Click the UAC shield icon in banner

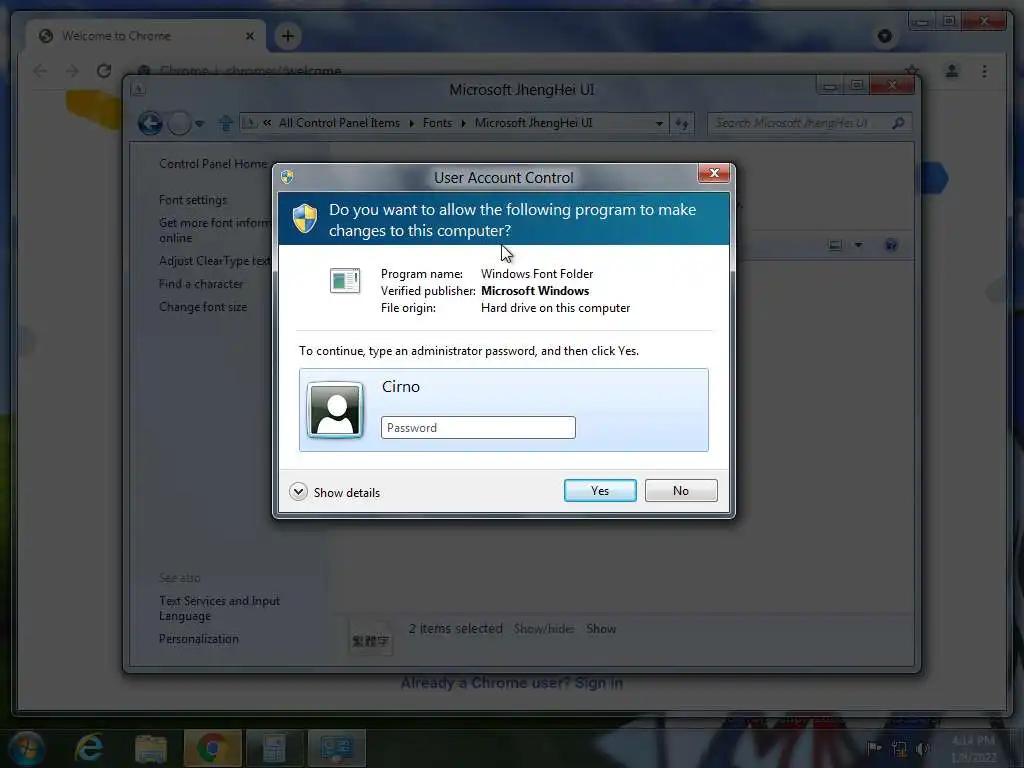click(304, 218)
